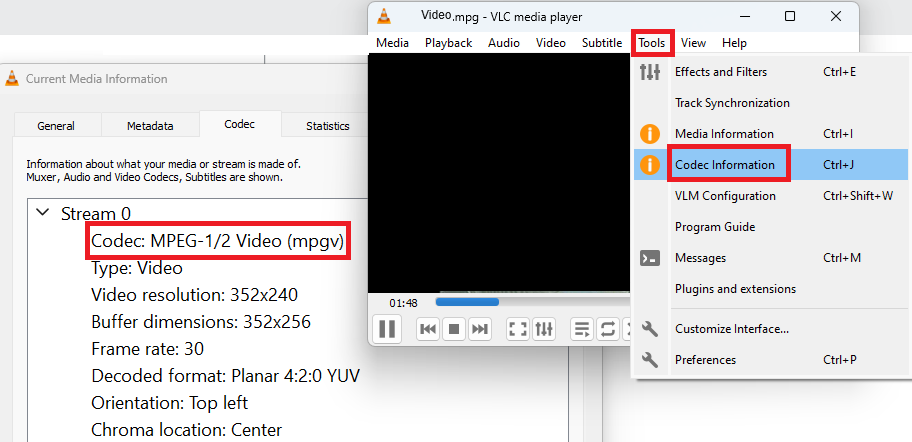Select Codec Information menu entry

tap(772, 165)
